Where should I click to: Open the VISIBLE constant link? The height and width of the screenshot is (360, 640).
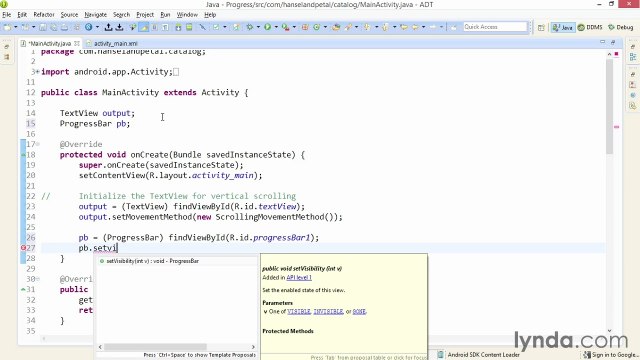(299, 311)
